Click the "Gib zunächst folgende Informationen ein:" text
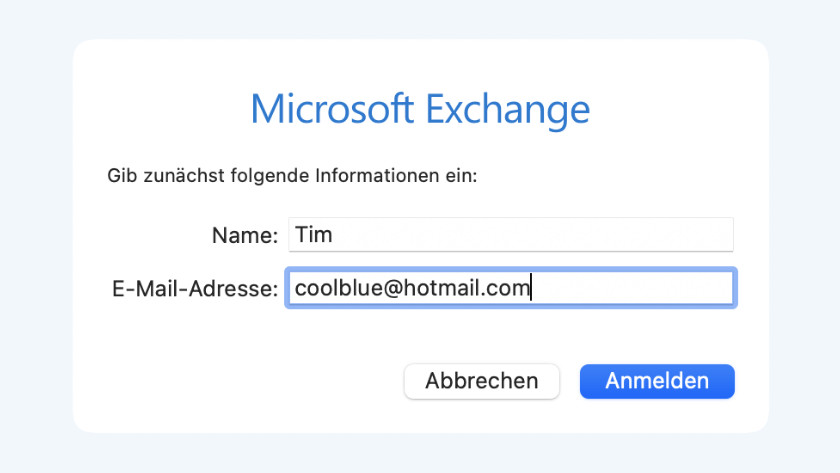Viewport: 840px width, 473px height. 292,176
